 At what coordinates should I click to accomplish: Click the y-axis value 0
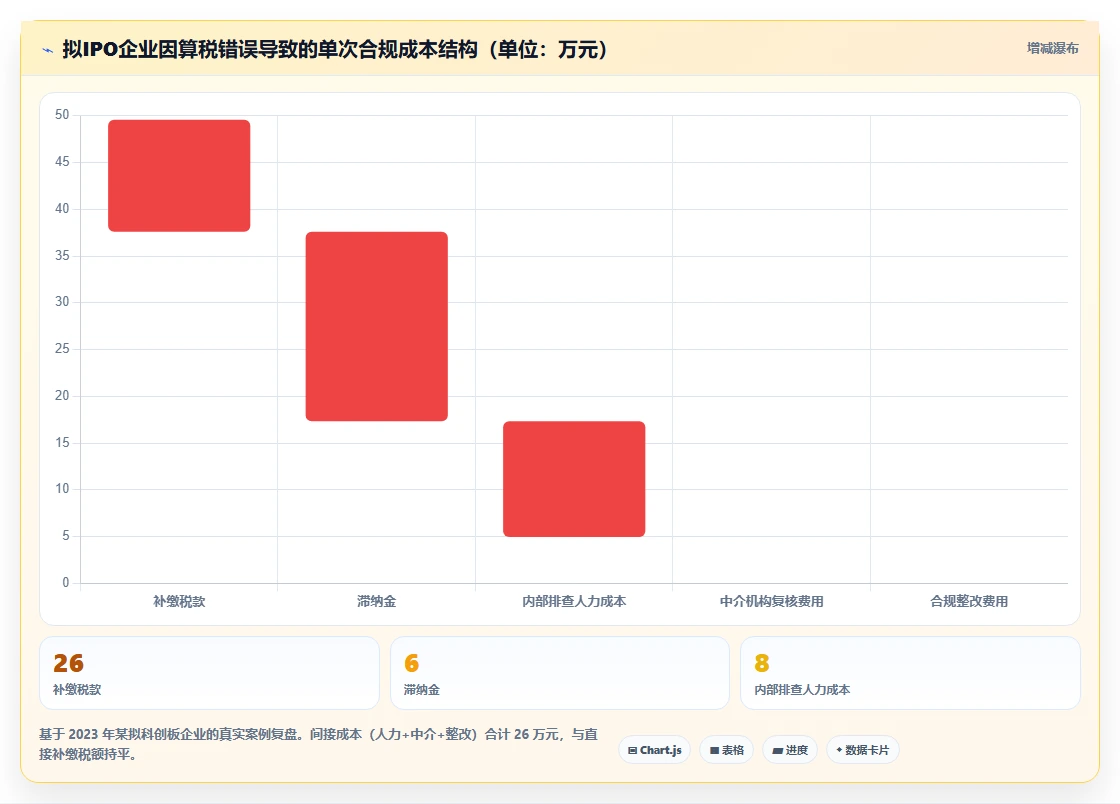click(x=66, y=583)
